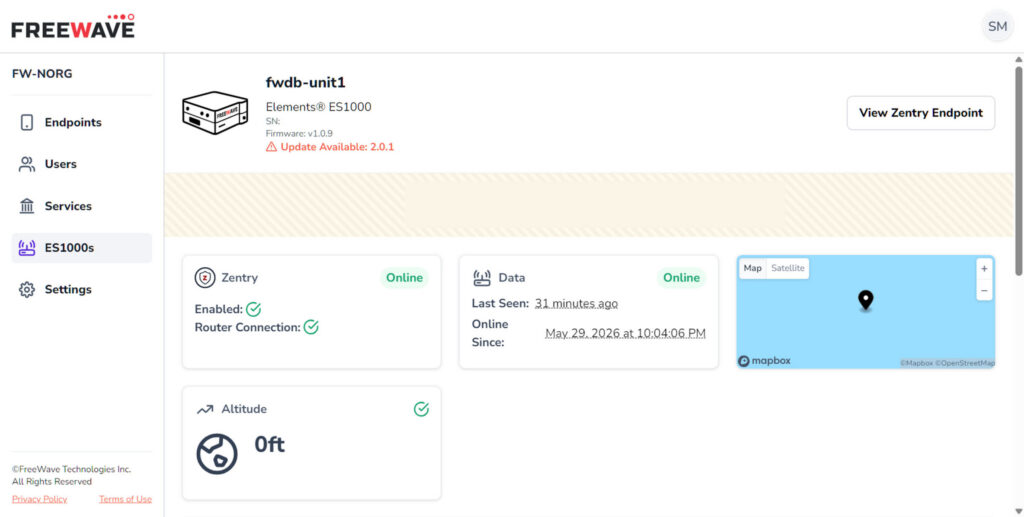The width and height of the screenshot is (1024, 517).
Task: Click the '31 minutes ago' last seen value
Action: point(576,304)
